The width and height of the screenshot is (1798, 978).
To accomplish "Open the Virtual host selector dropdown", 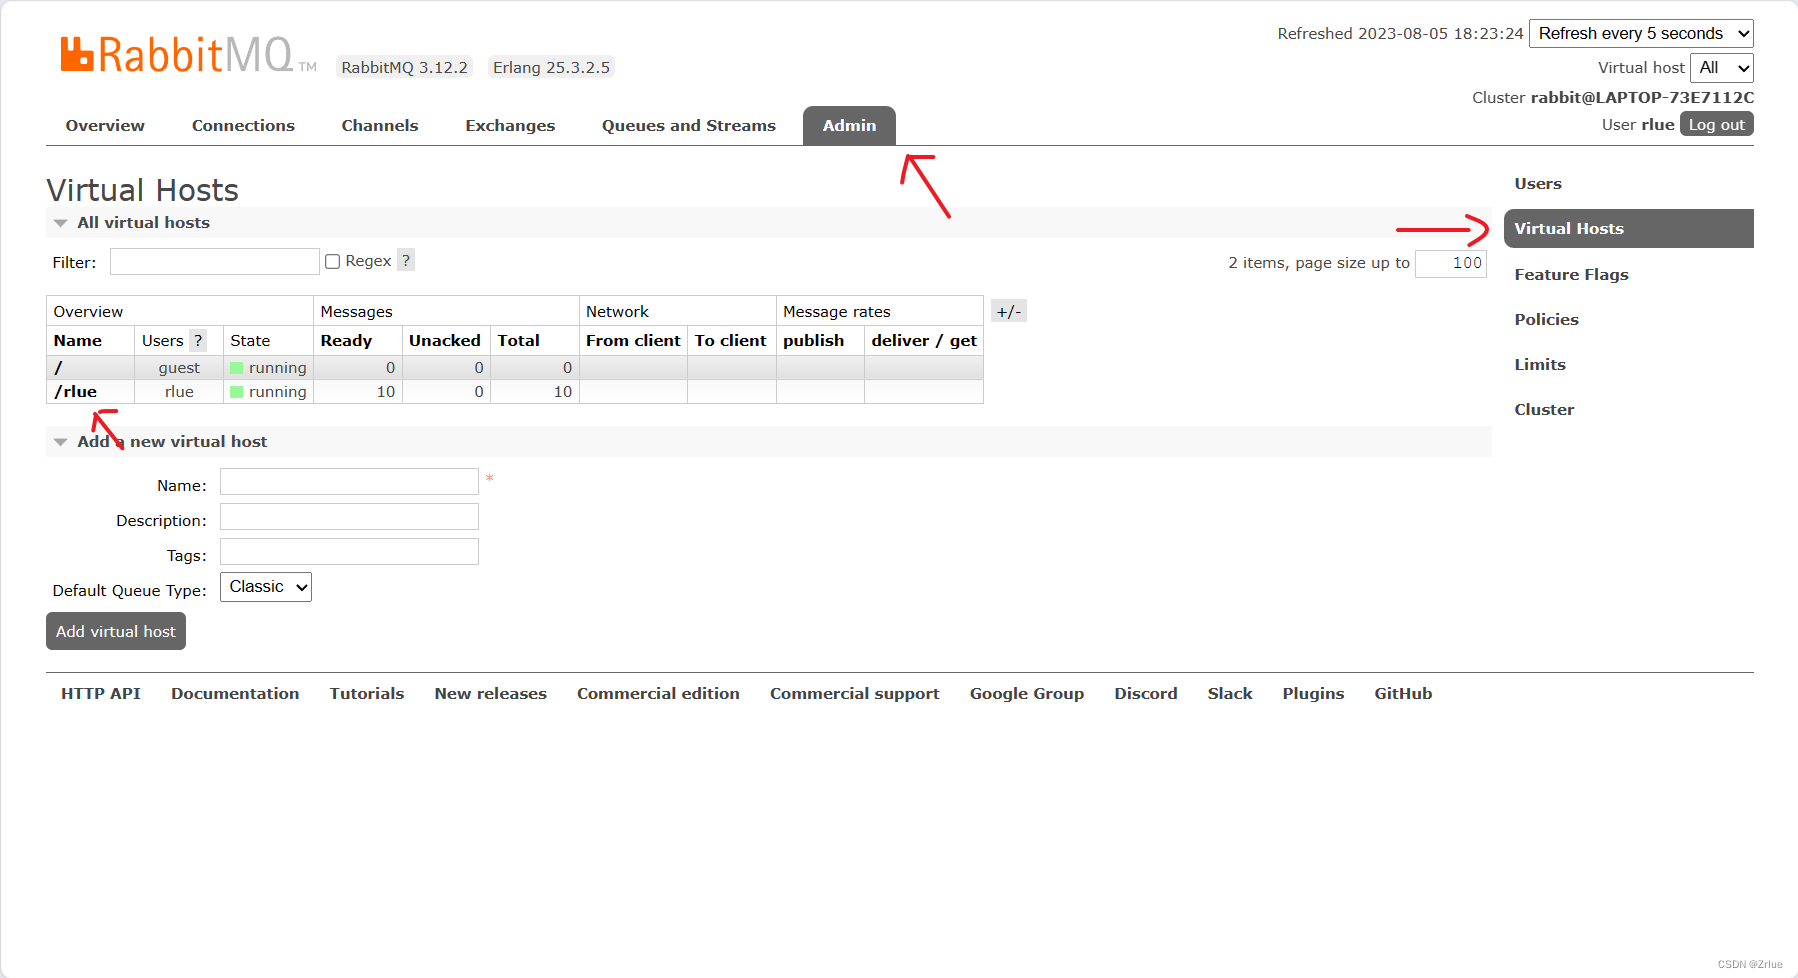I will pos(1722,67).
